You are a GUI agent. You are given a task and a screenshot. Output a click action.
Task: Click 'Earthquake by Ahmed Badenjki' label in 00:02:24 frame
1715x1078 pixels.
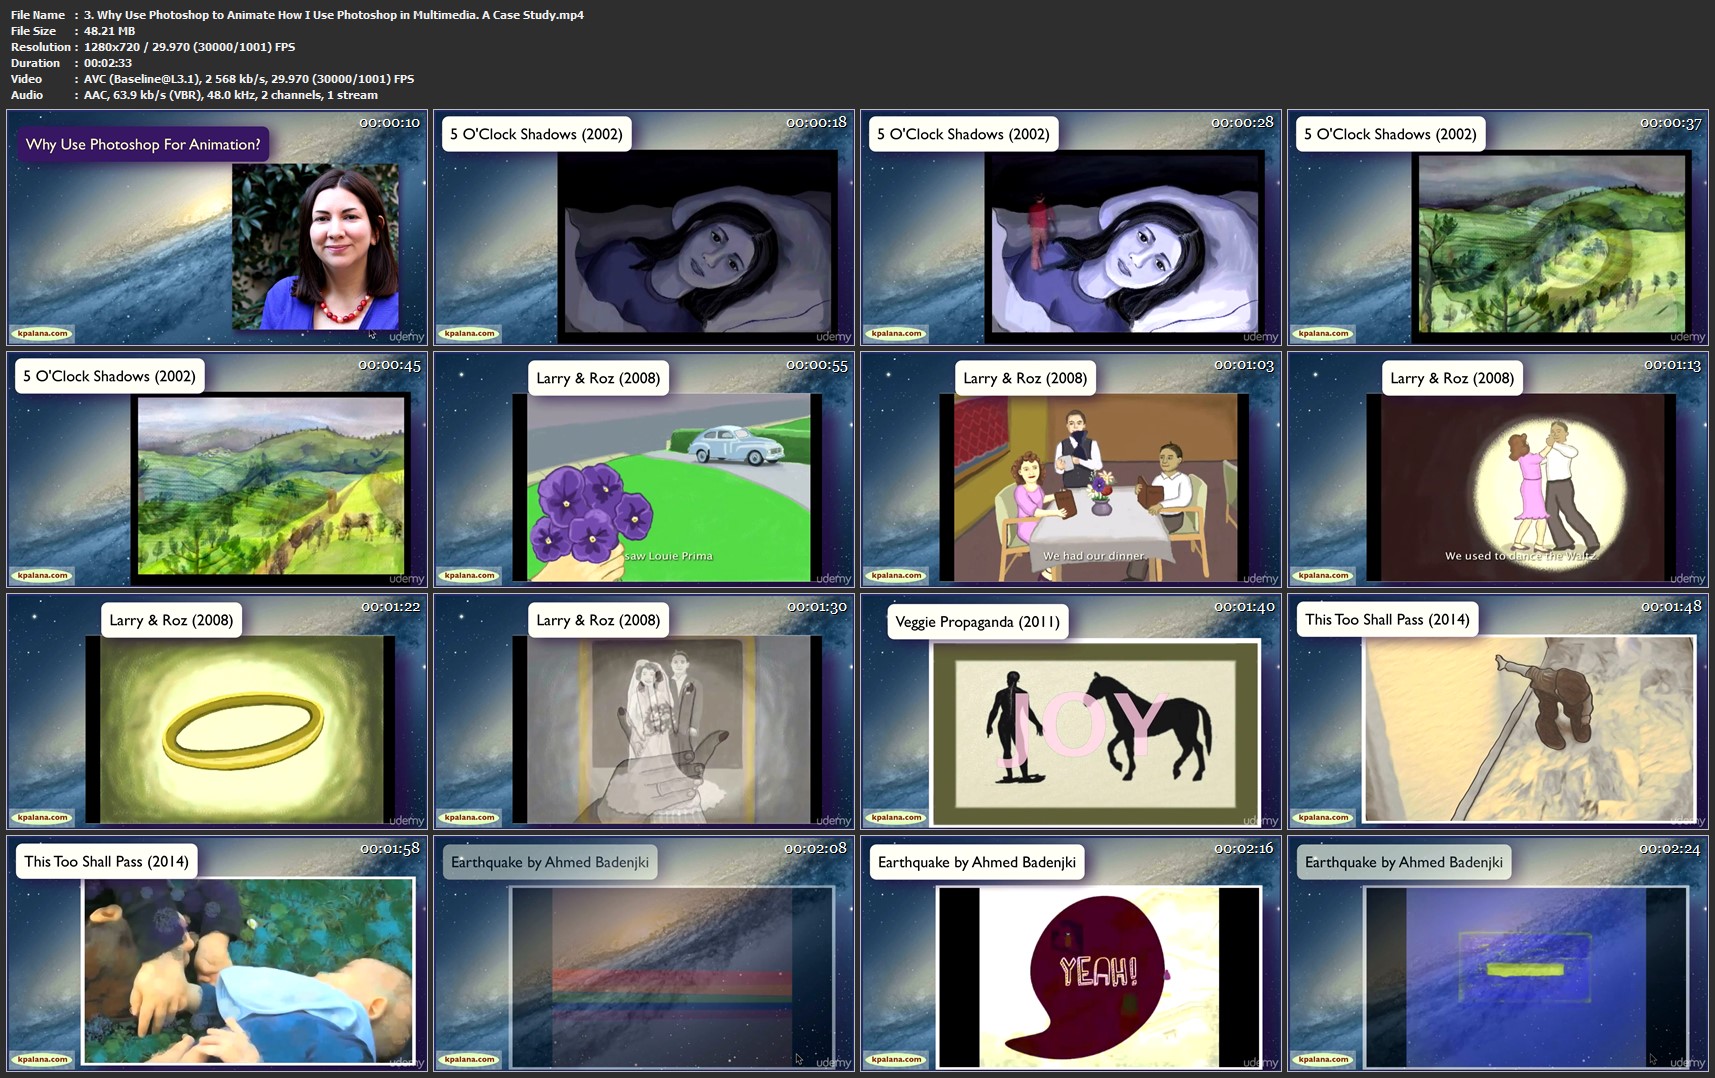[1404, 862]
